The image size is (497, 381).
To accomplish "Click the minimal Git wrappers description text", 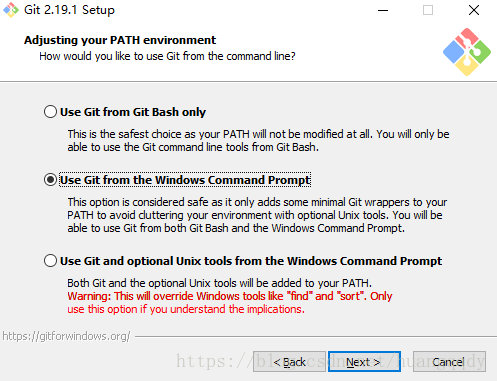I will point(257,215).
